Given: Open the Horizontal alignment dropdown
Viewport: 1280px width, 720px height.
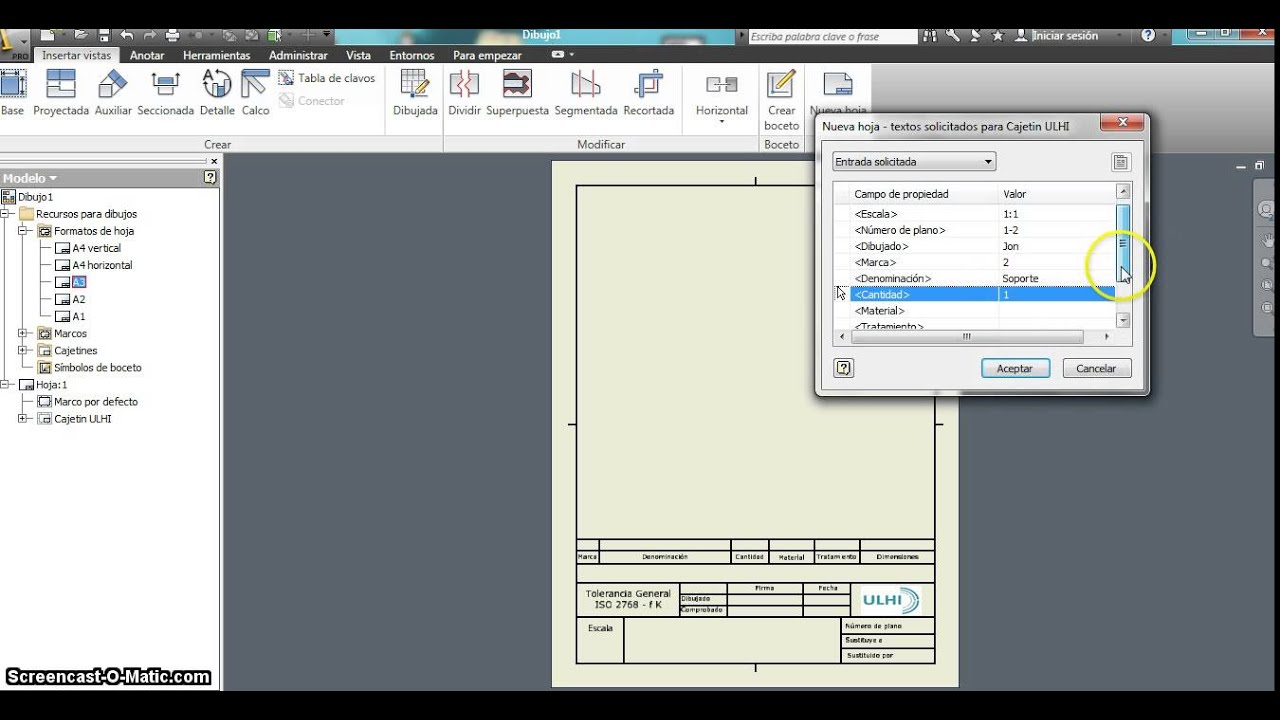Looking at the screenshot, I should [x=721, y=121].
